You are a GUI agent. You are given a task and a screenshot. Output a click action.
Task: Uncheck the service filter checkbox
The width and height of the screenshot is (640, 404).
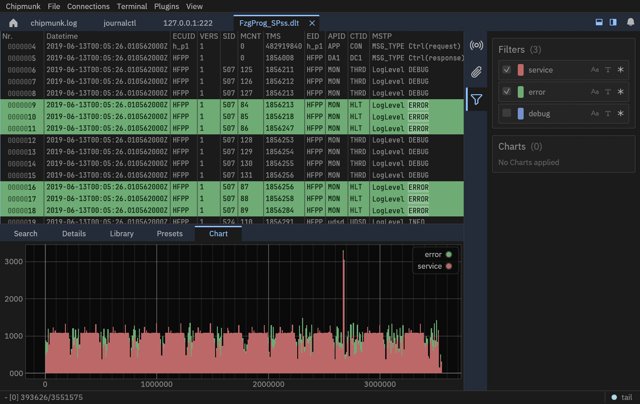(507, 70)
